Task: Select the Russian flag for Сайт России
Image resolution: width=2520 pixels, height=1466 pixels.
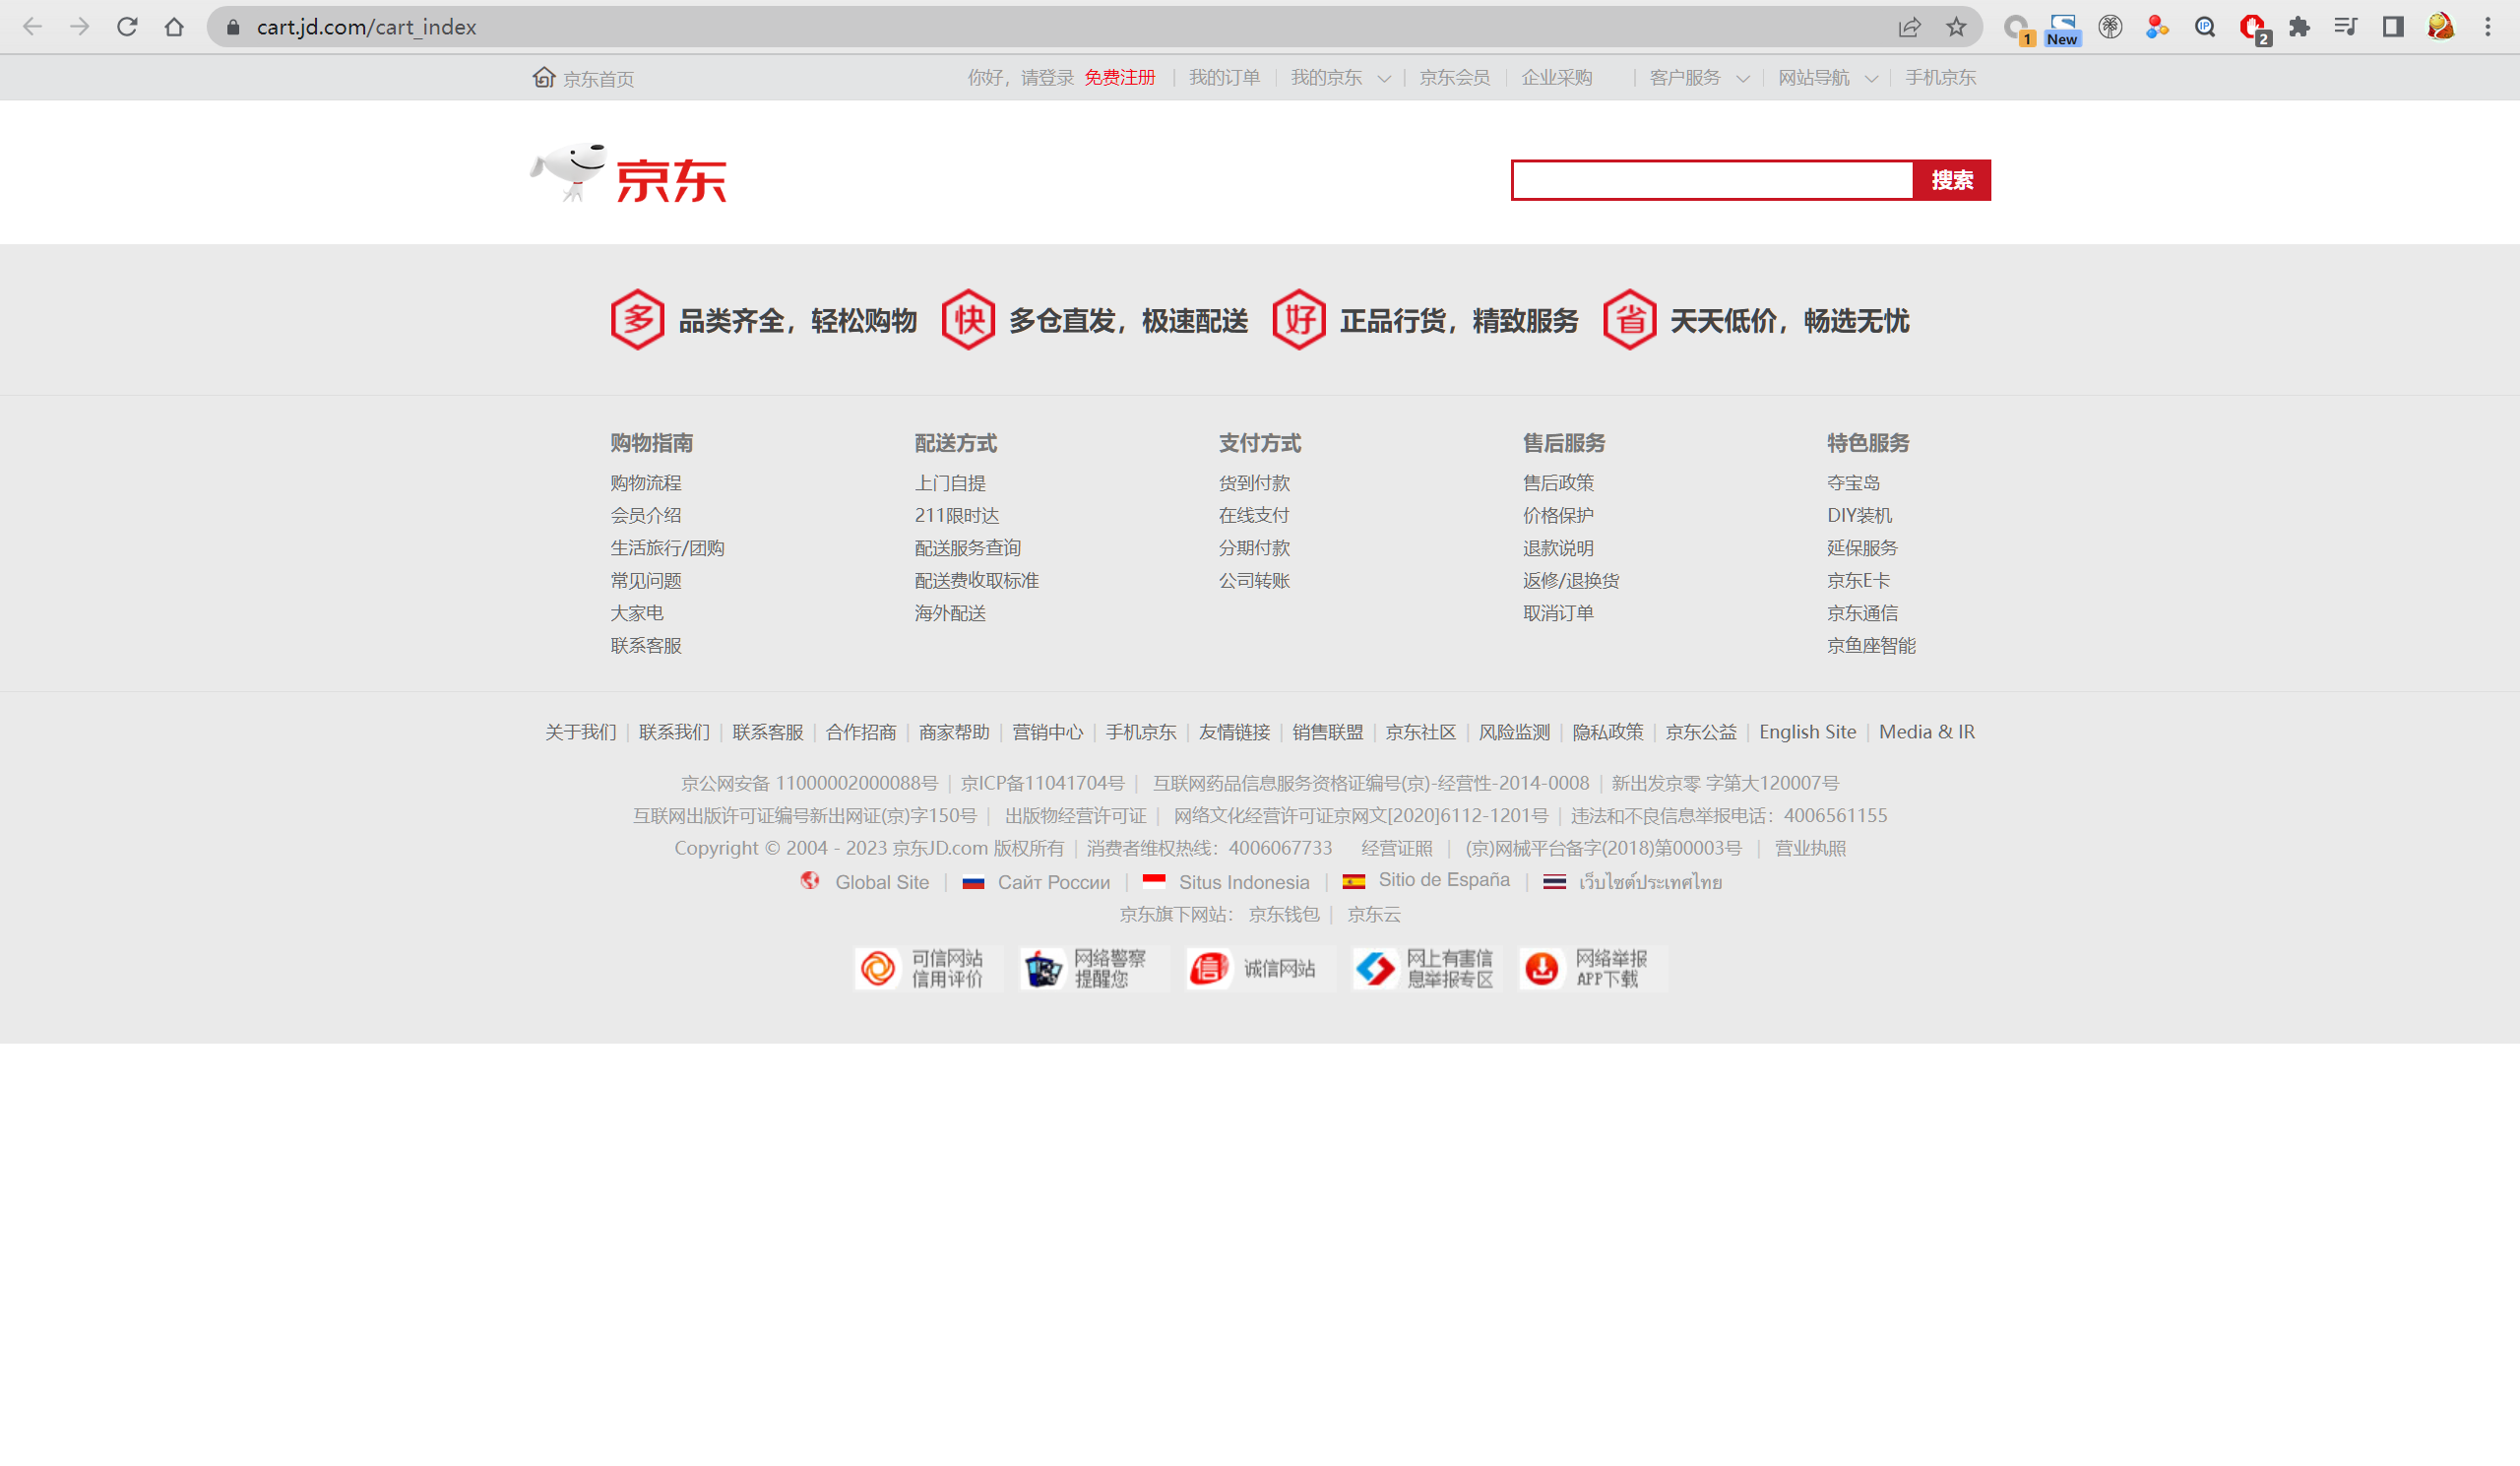Action: coord(974,882)
